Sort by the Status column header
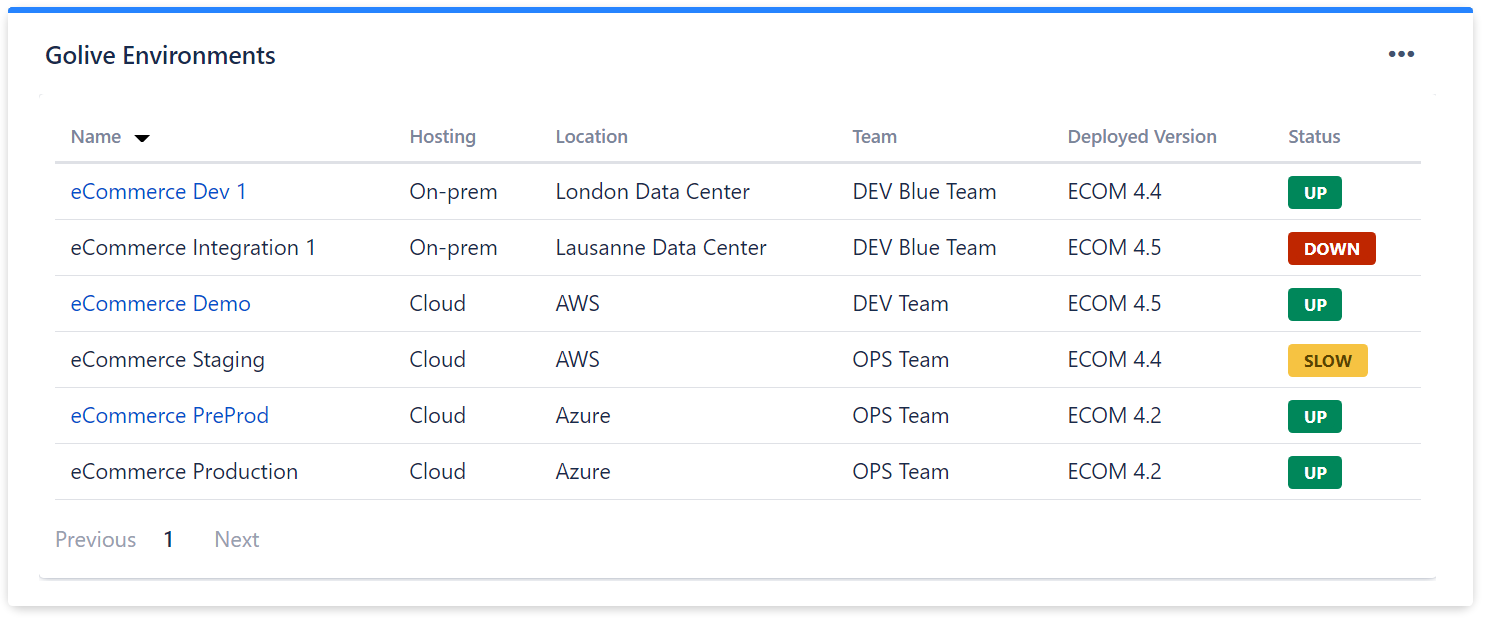The image size is (1486, 620). (x=1314, y=137)
